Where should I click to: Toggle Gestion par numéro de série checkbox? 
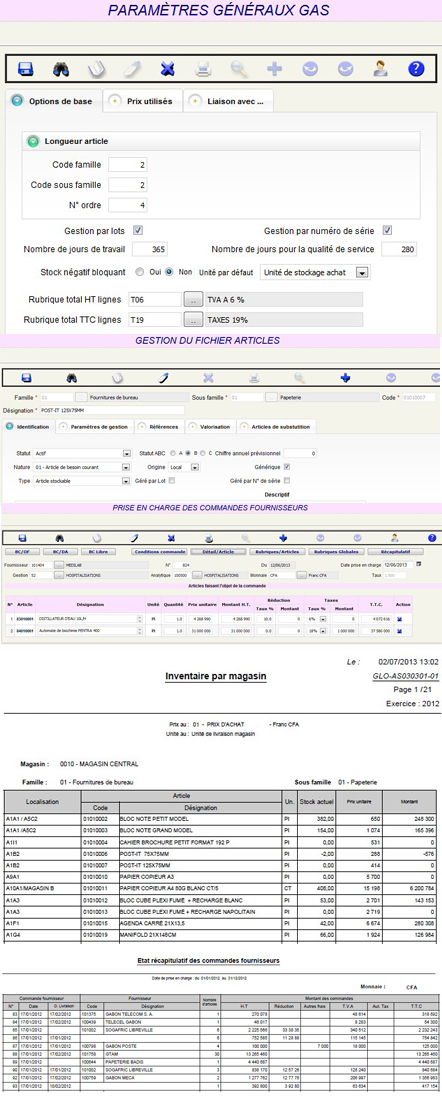pyautogui.click(x=387, y=230)
